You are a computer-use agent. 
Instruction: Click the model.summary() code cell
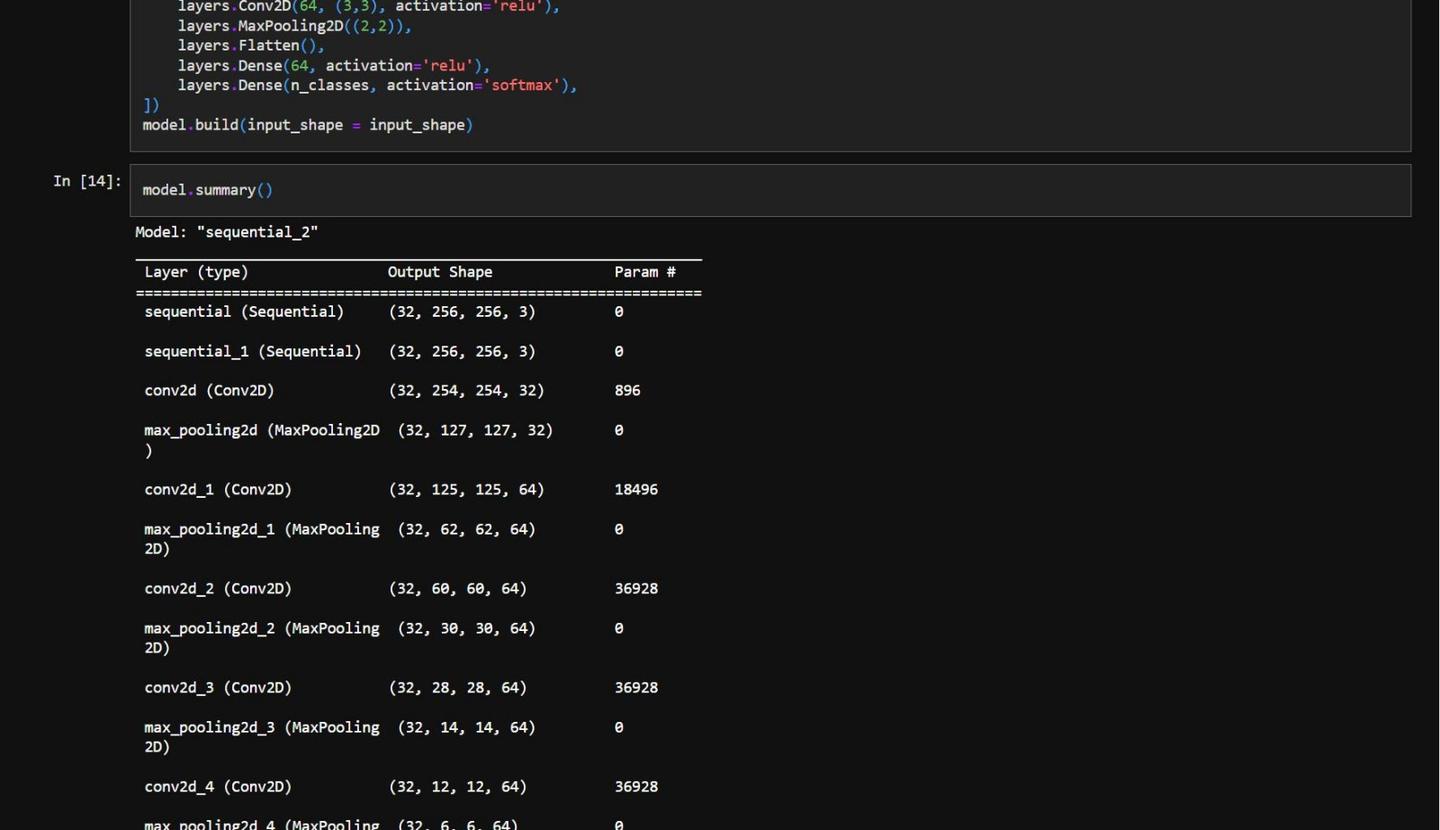tap(770, 190)
